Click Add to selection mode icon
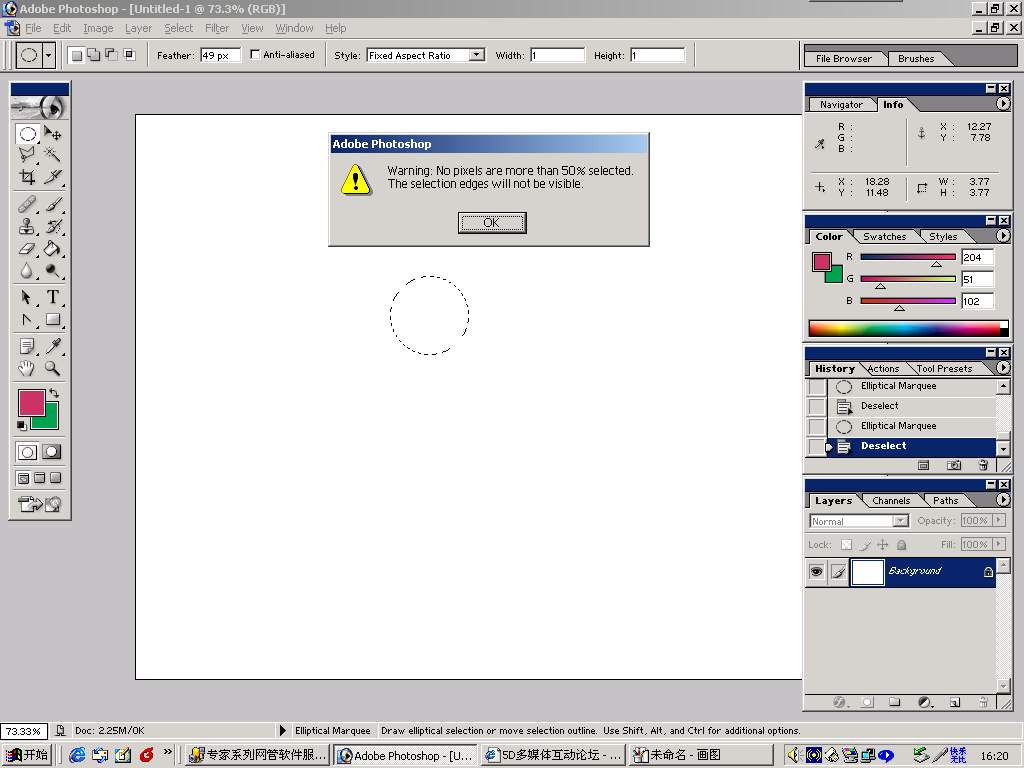1024x768 pixels. point(94,55)
